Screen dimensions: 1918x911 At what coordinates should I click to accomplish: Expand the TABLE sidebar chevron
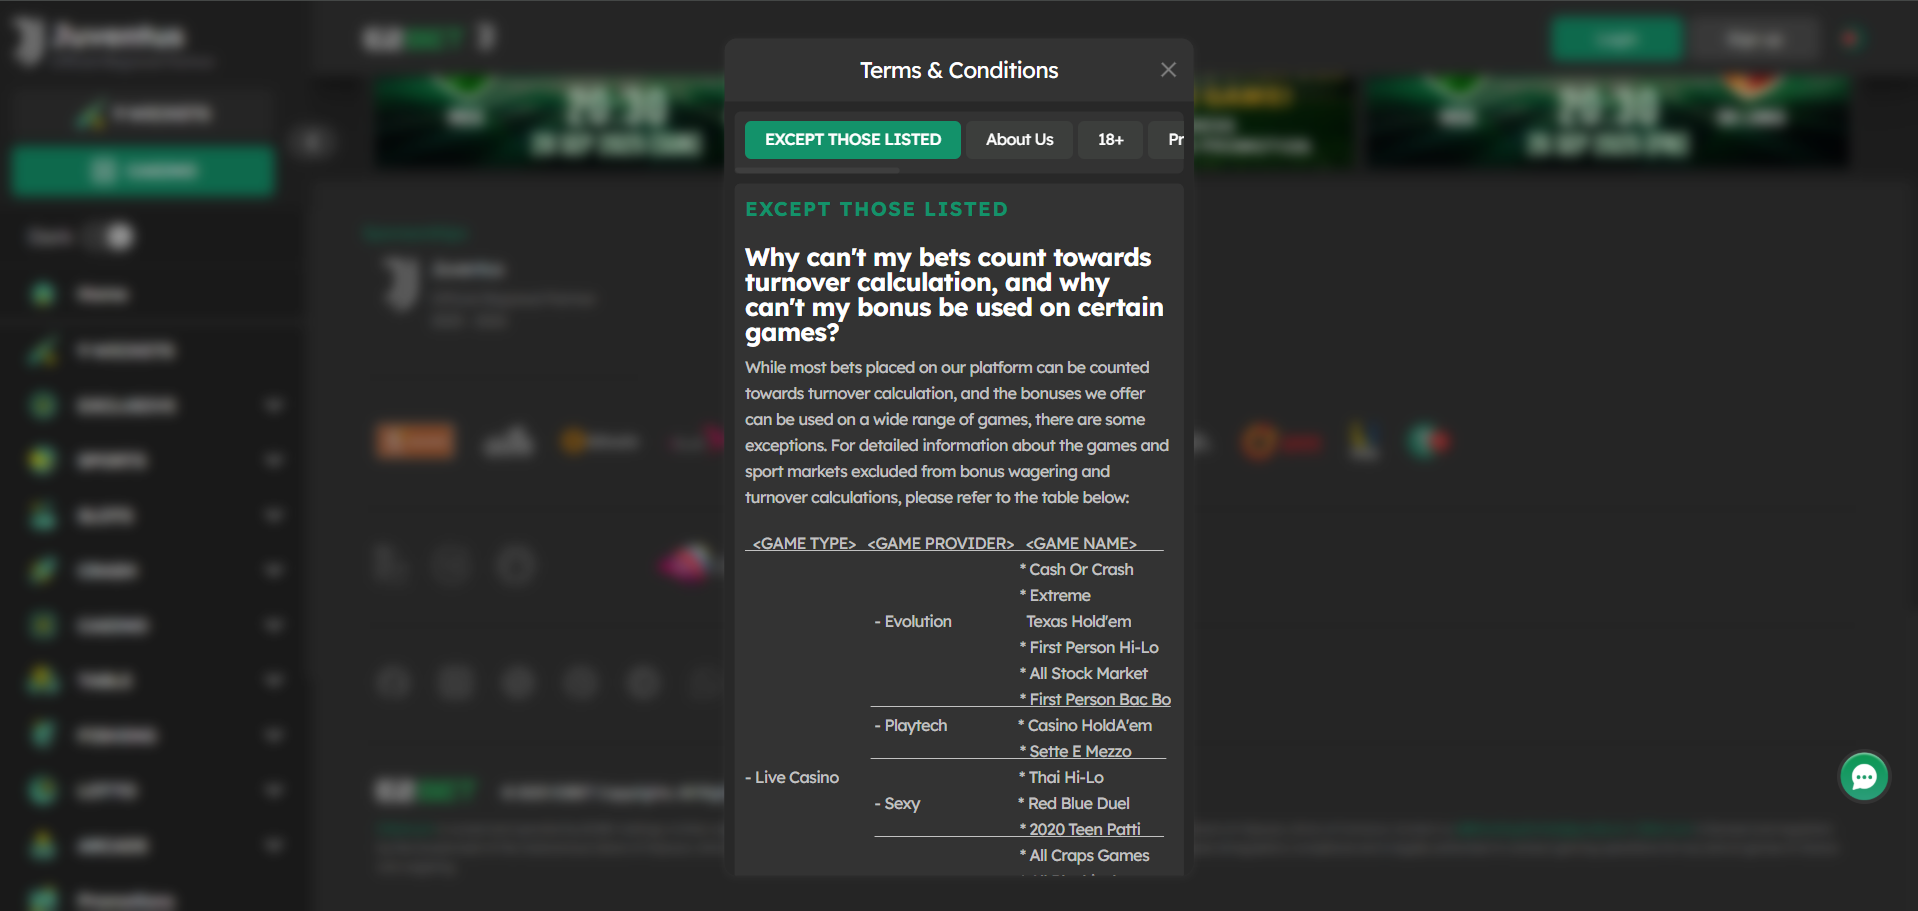tap(273, 680)
